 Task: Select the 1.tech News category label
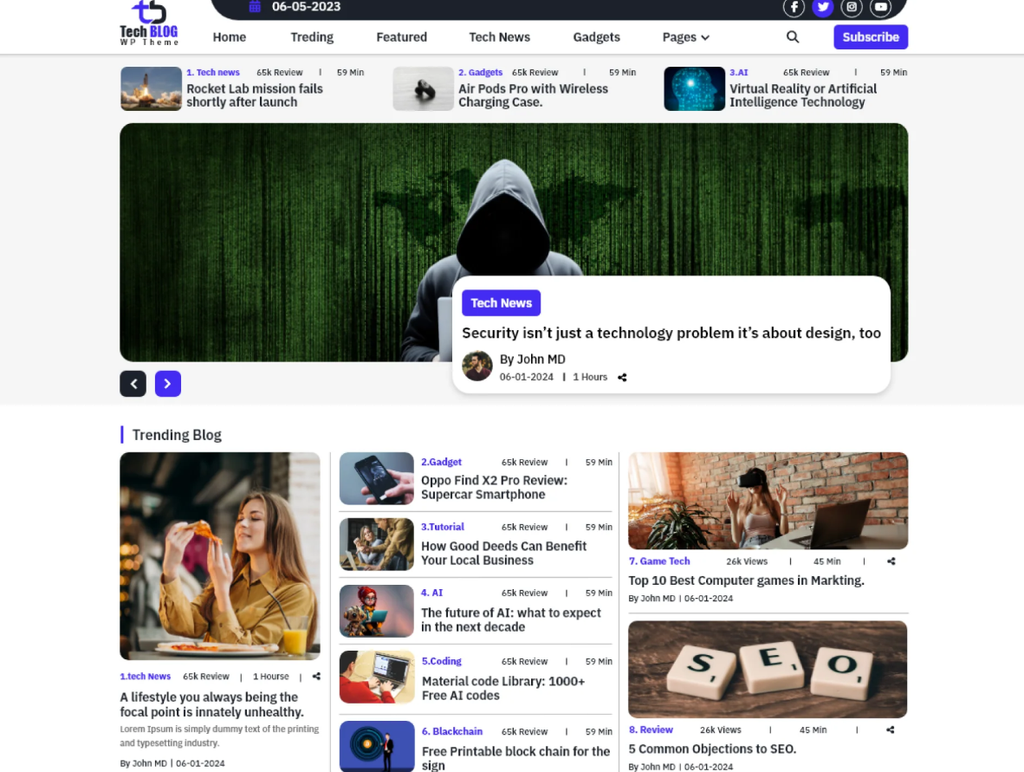[x=145, y=677]
